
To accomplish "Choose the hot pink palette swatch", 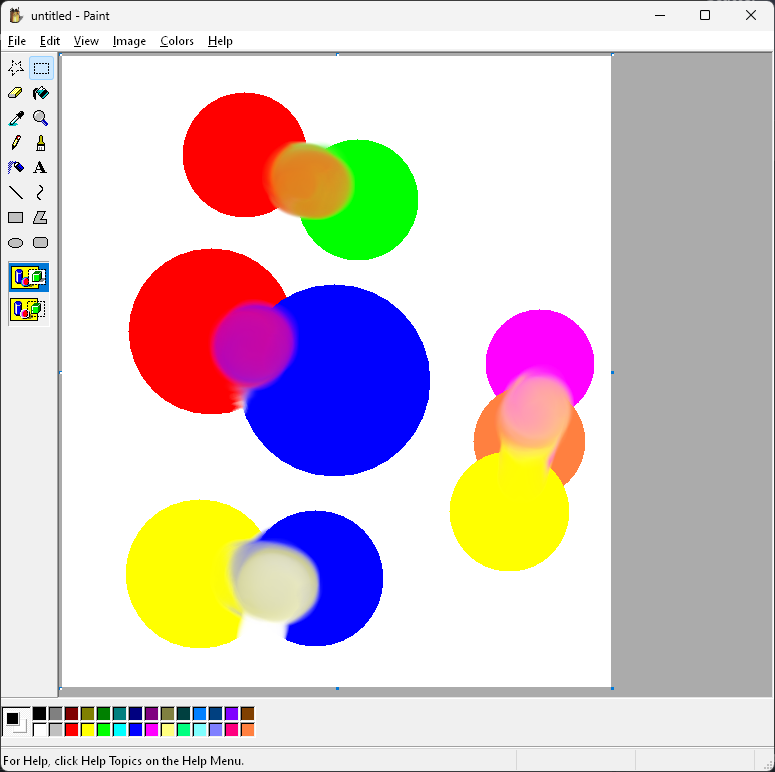I will coord(231,729).
